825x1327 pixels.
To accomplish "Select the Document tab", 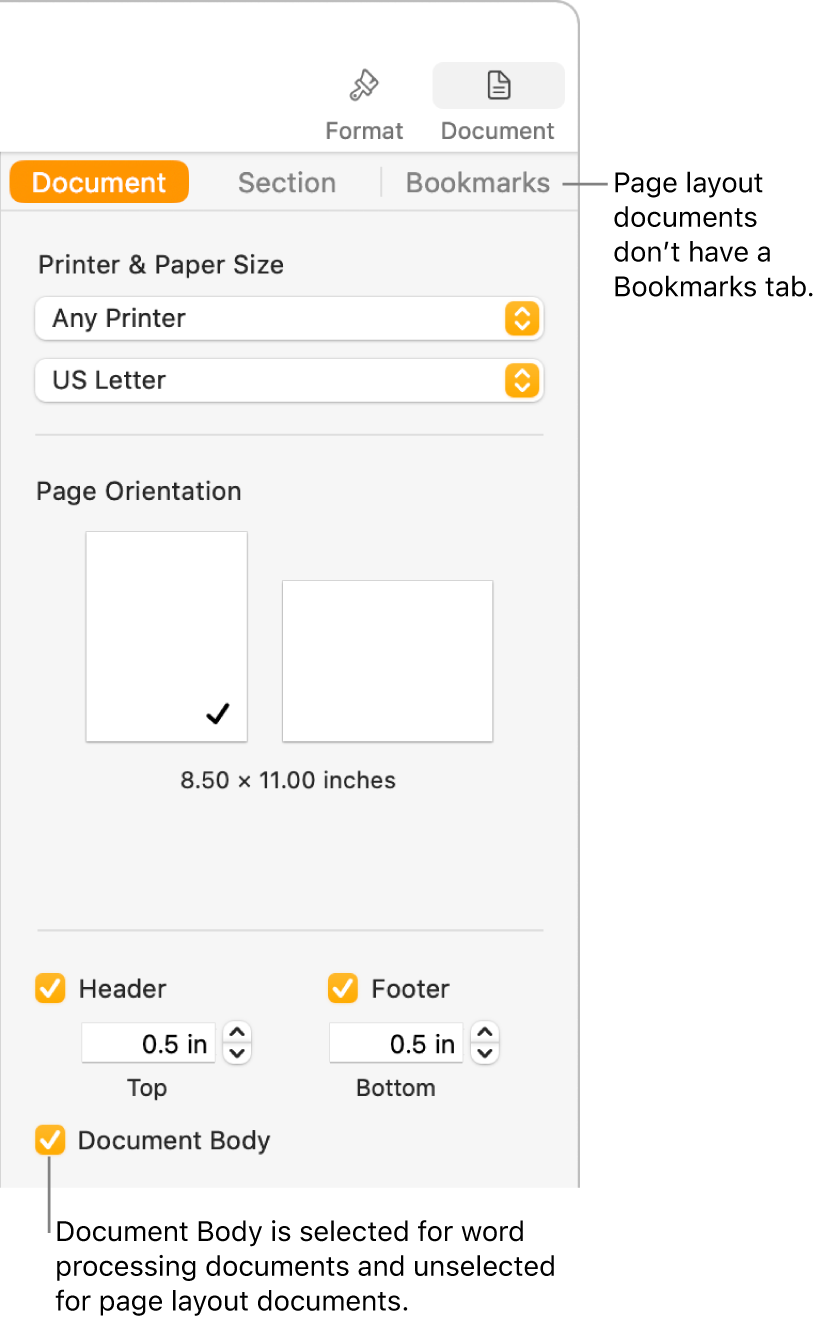I will pos(99,183).
